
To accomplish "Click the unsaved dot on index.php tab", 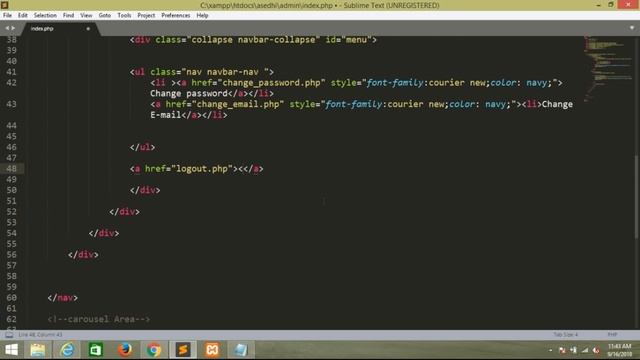I will click(88, 29).
